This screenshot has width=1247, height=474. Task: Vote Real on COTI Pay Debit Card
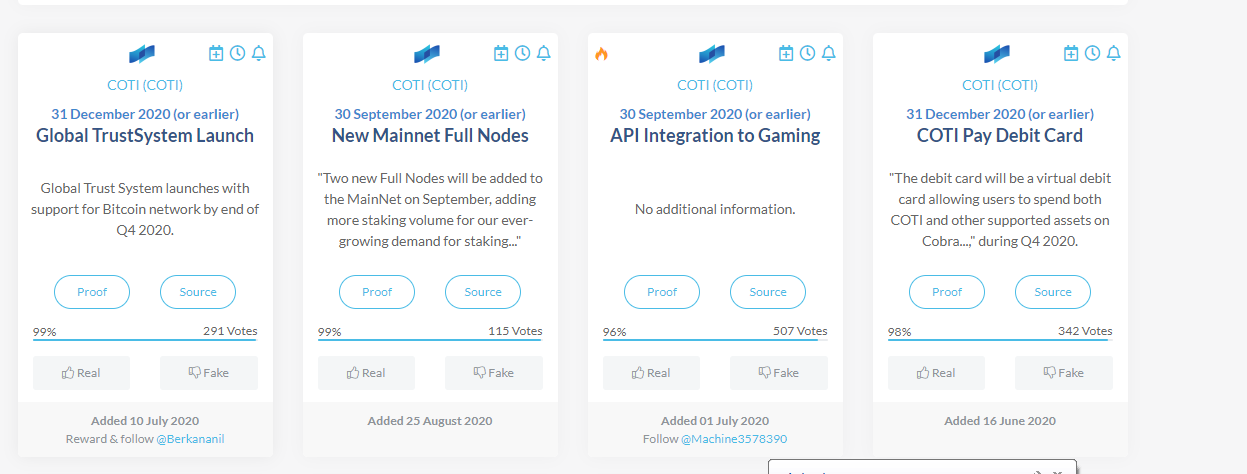[x=936, y=373]
